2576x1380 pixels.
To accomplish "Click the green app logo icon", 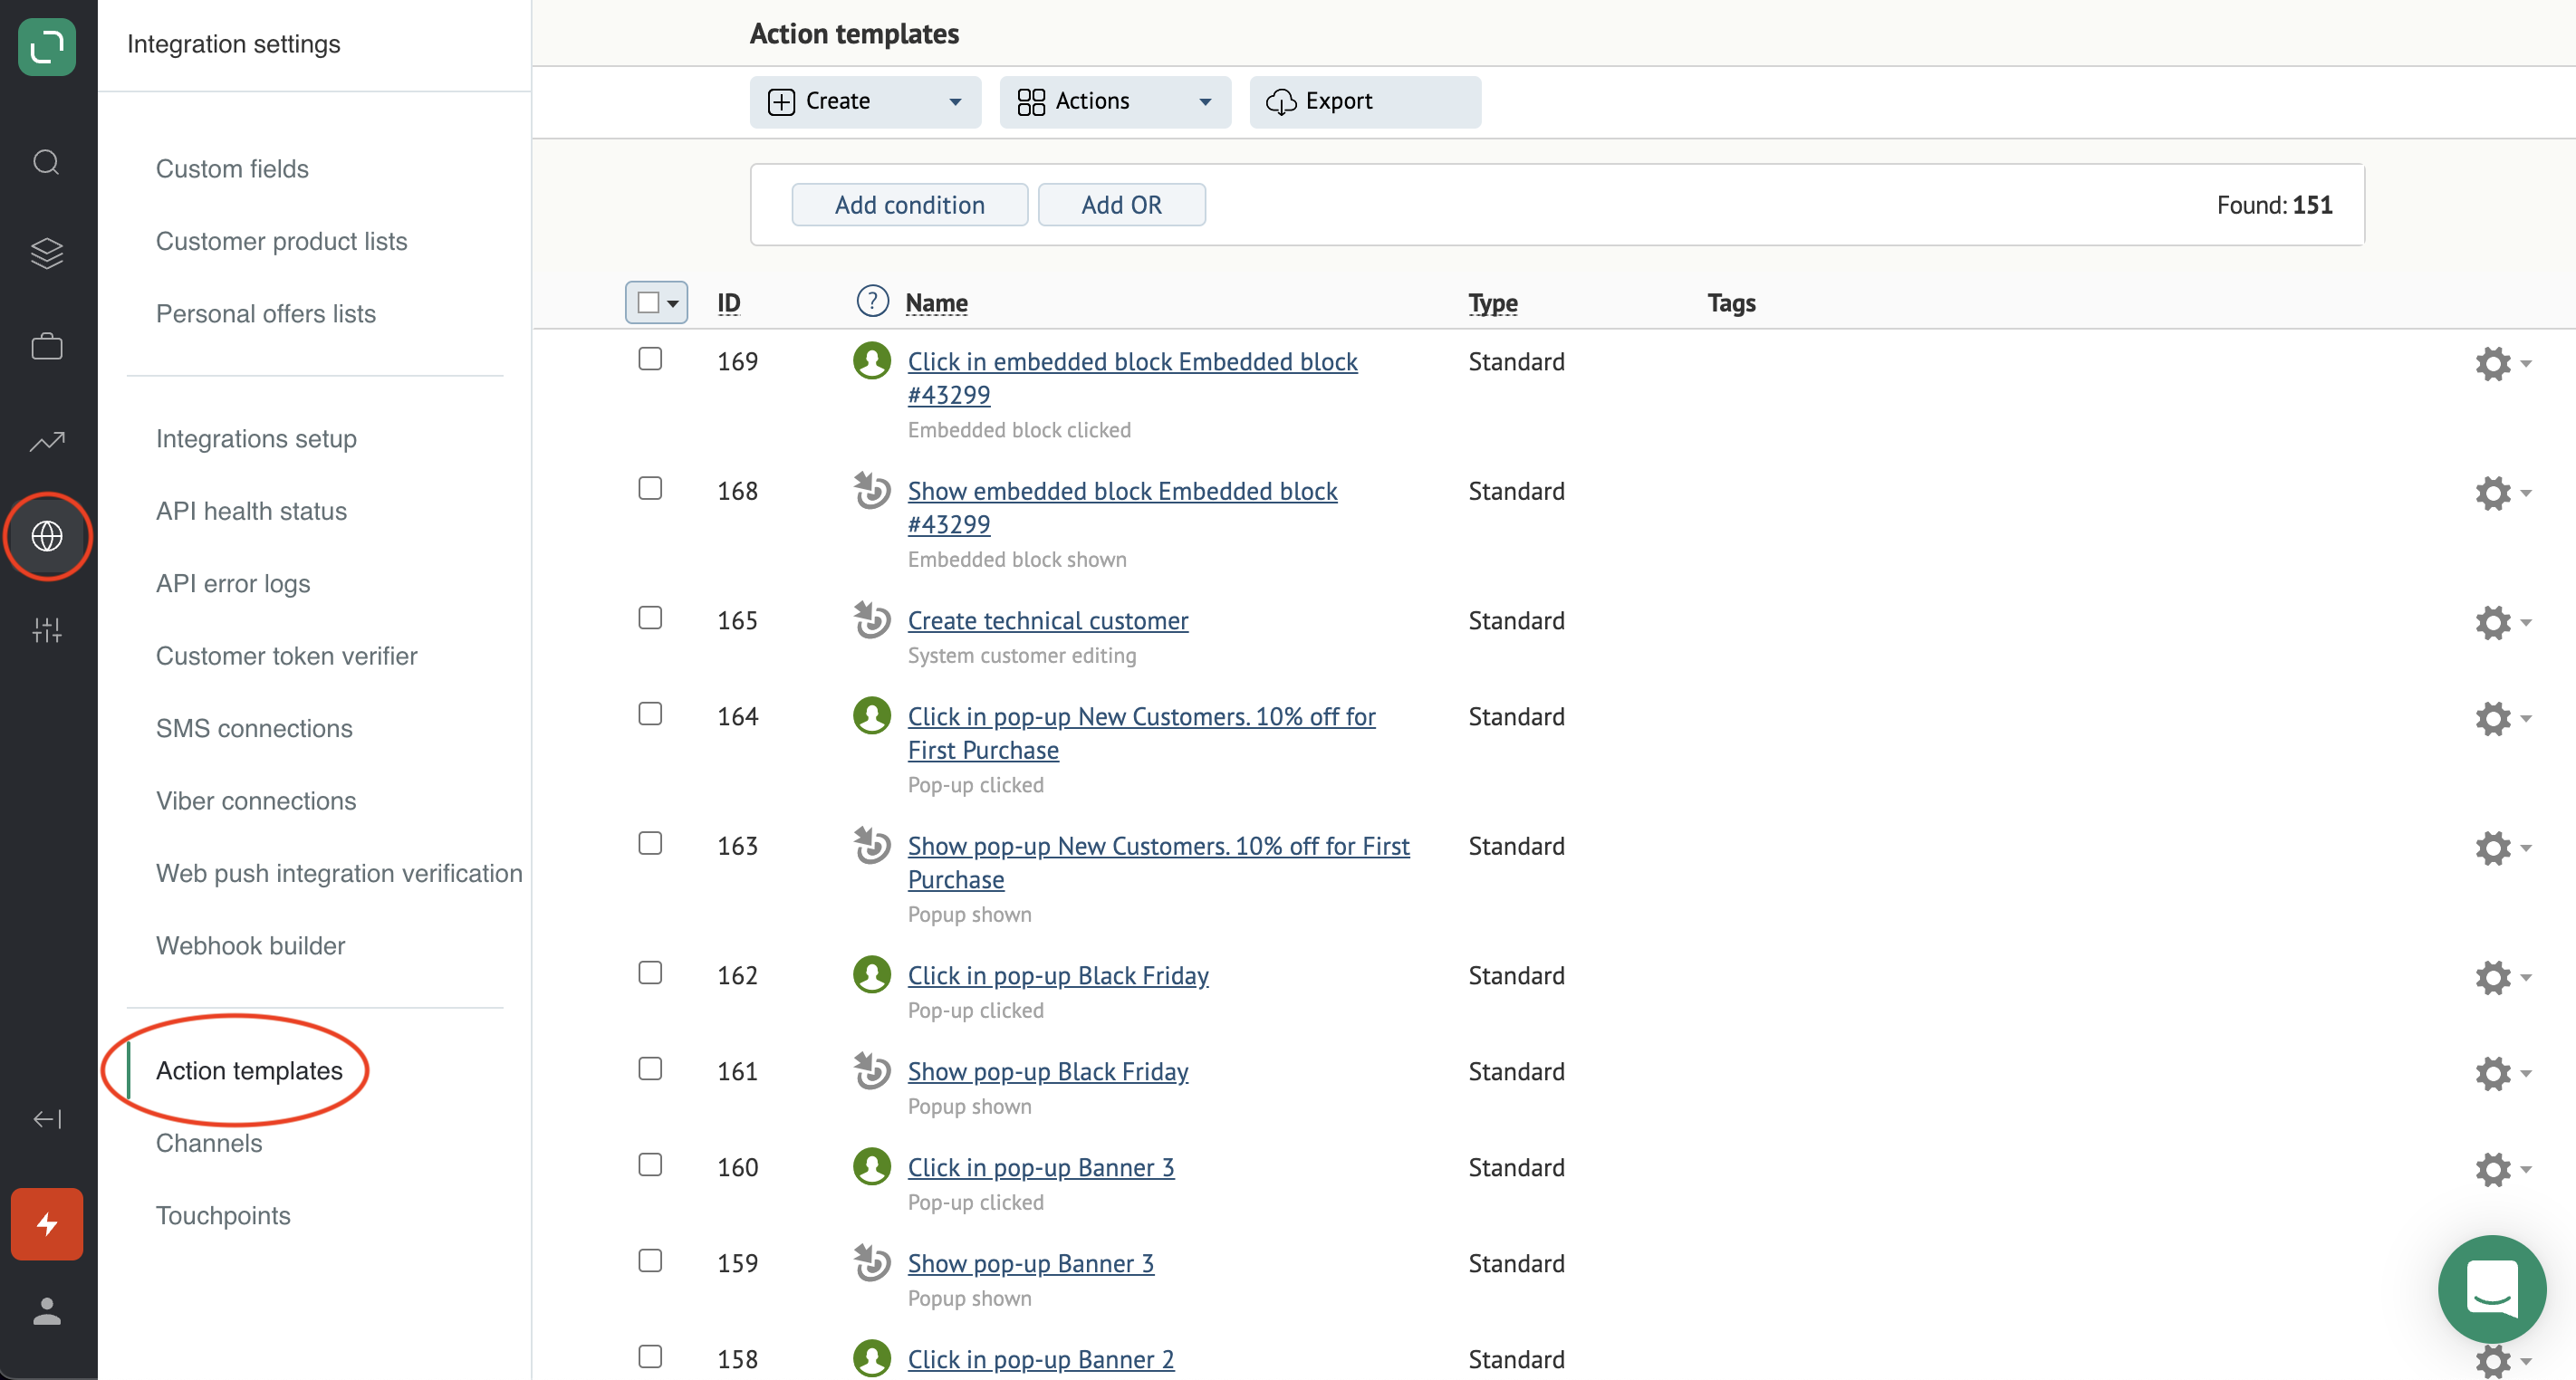I will point(47,46).
